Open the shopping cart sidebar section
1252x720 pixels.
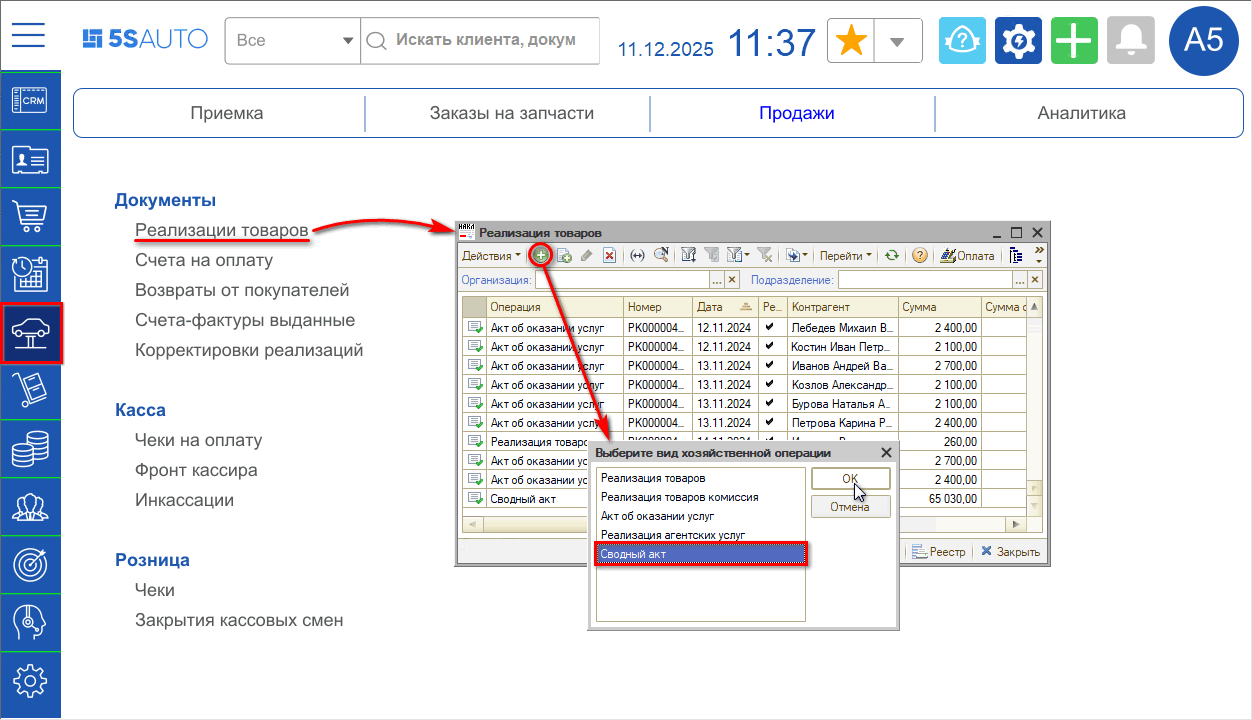click(30, 215)
